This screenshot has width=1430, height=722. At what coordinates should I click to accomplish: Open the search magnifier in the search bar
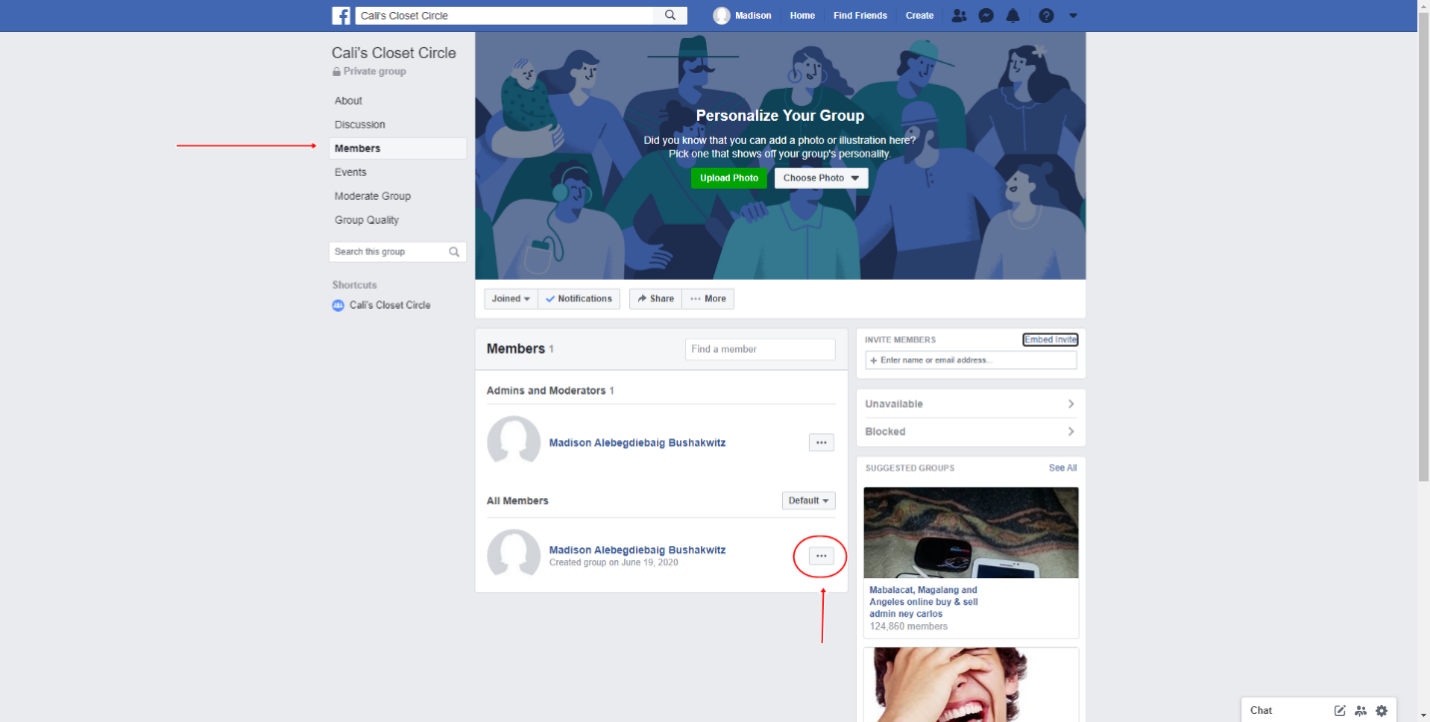click(670, 15)
